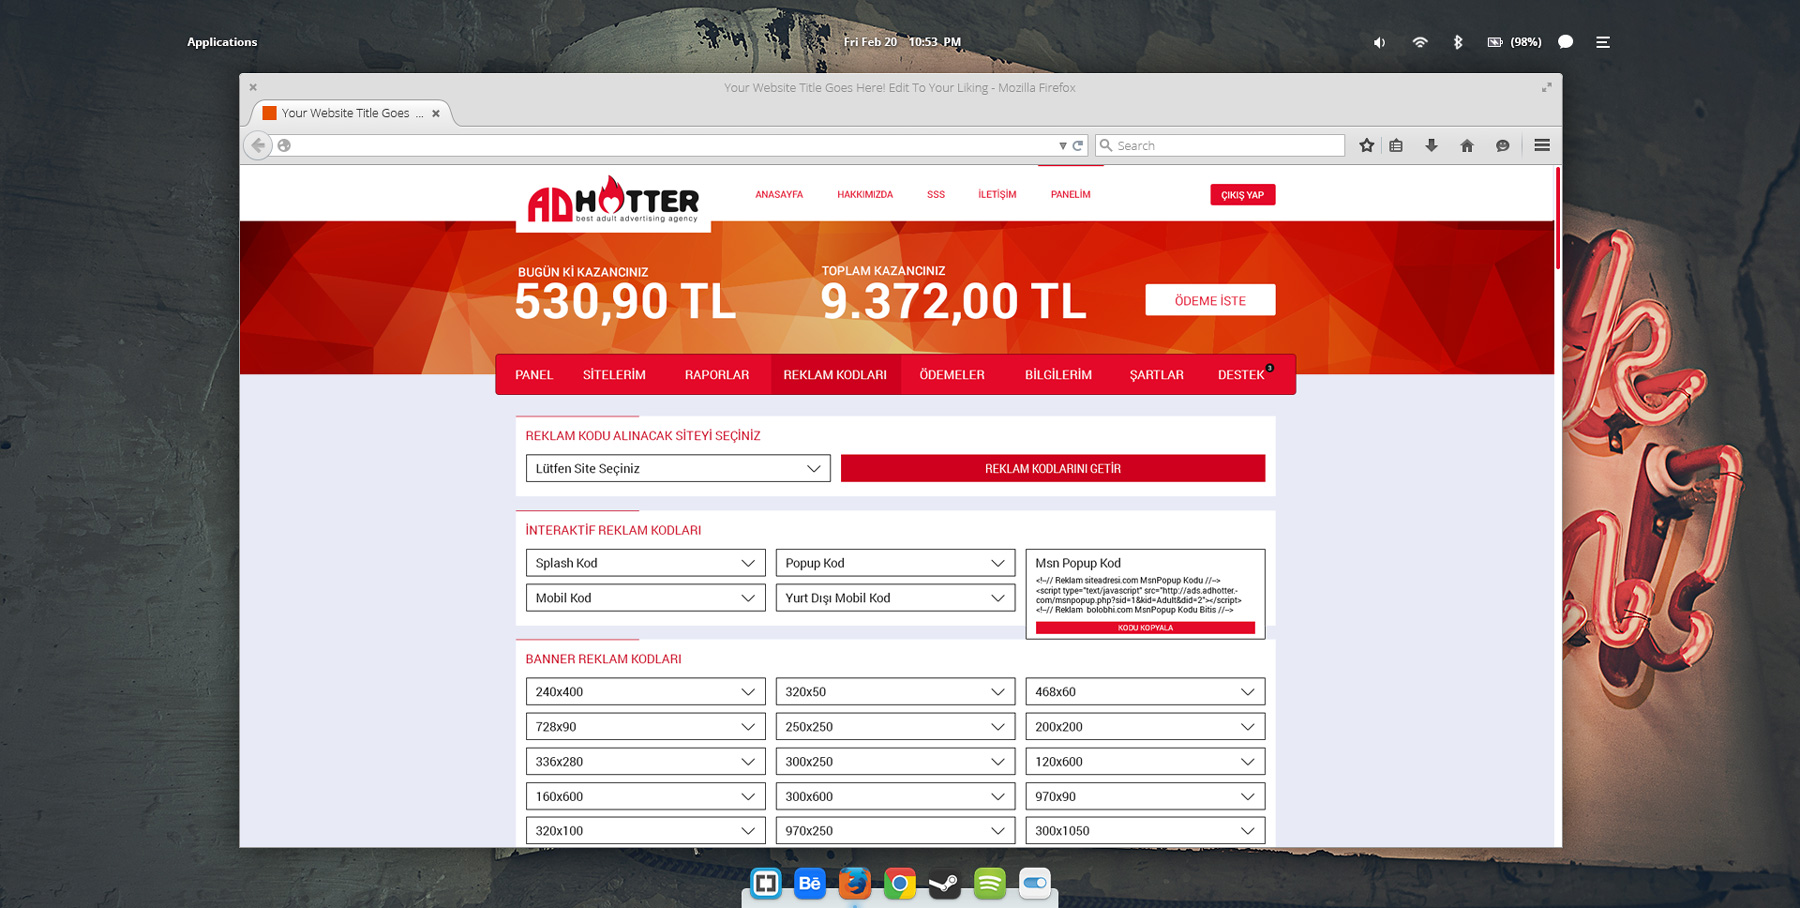Bookmark this page with the star icon
Image resolution: width=1800 pixels, height=908 pixels.
point(1367,145)
